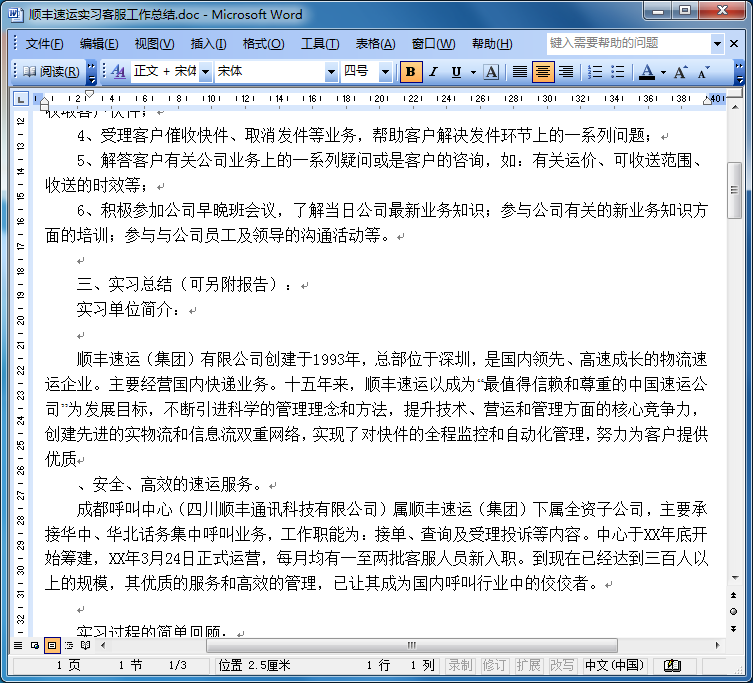The width and height of the screenshot is (753, 683).
Task: Open the 插入(I) menu
Action: (208, 44)
